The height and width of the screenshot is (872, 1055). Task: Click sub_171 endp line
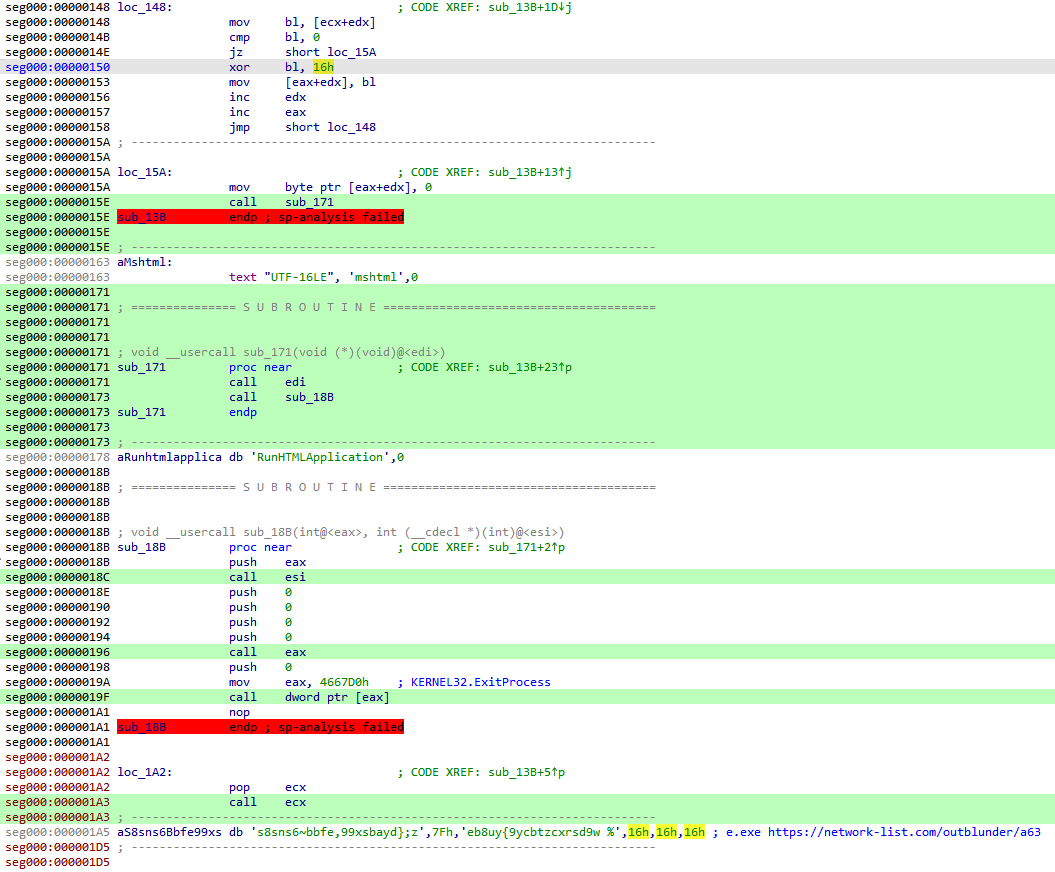(187, 412)
